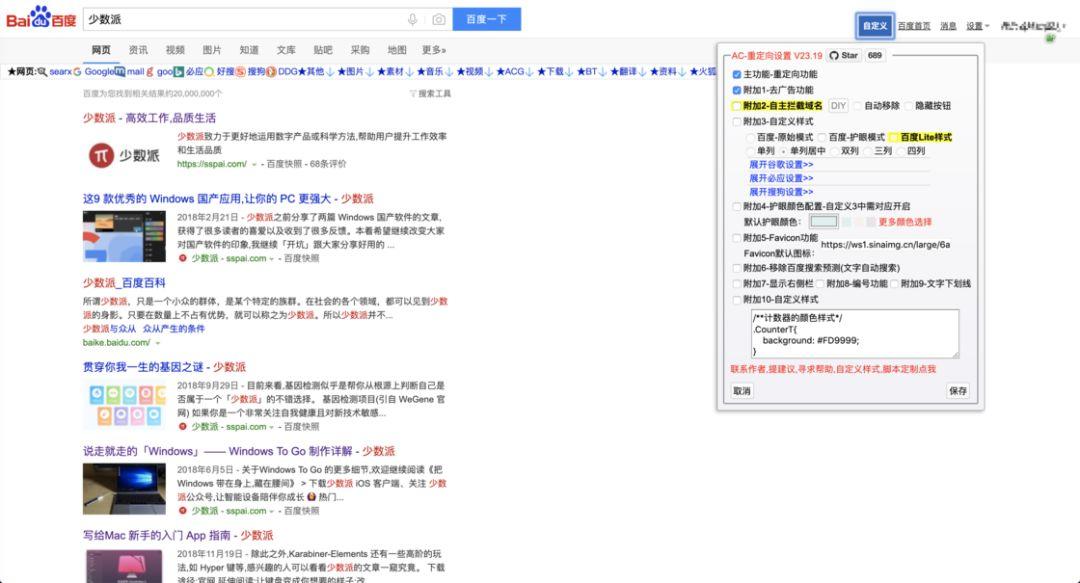Viewport: 1080px width, 583px height.
Task: Open the ★音乐 dropdown in the bookmark bar
Action: pos(435,72)
